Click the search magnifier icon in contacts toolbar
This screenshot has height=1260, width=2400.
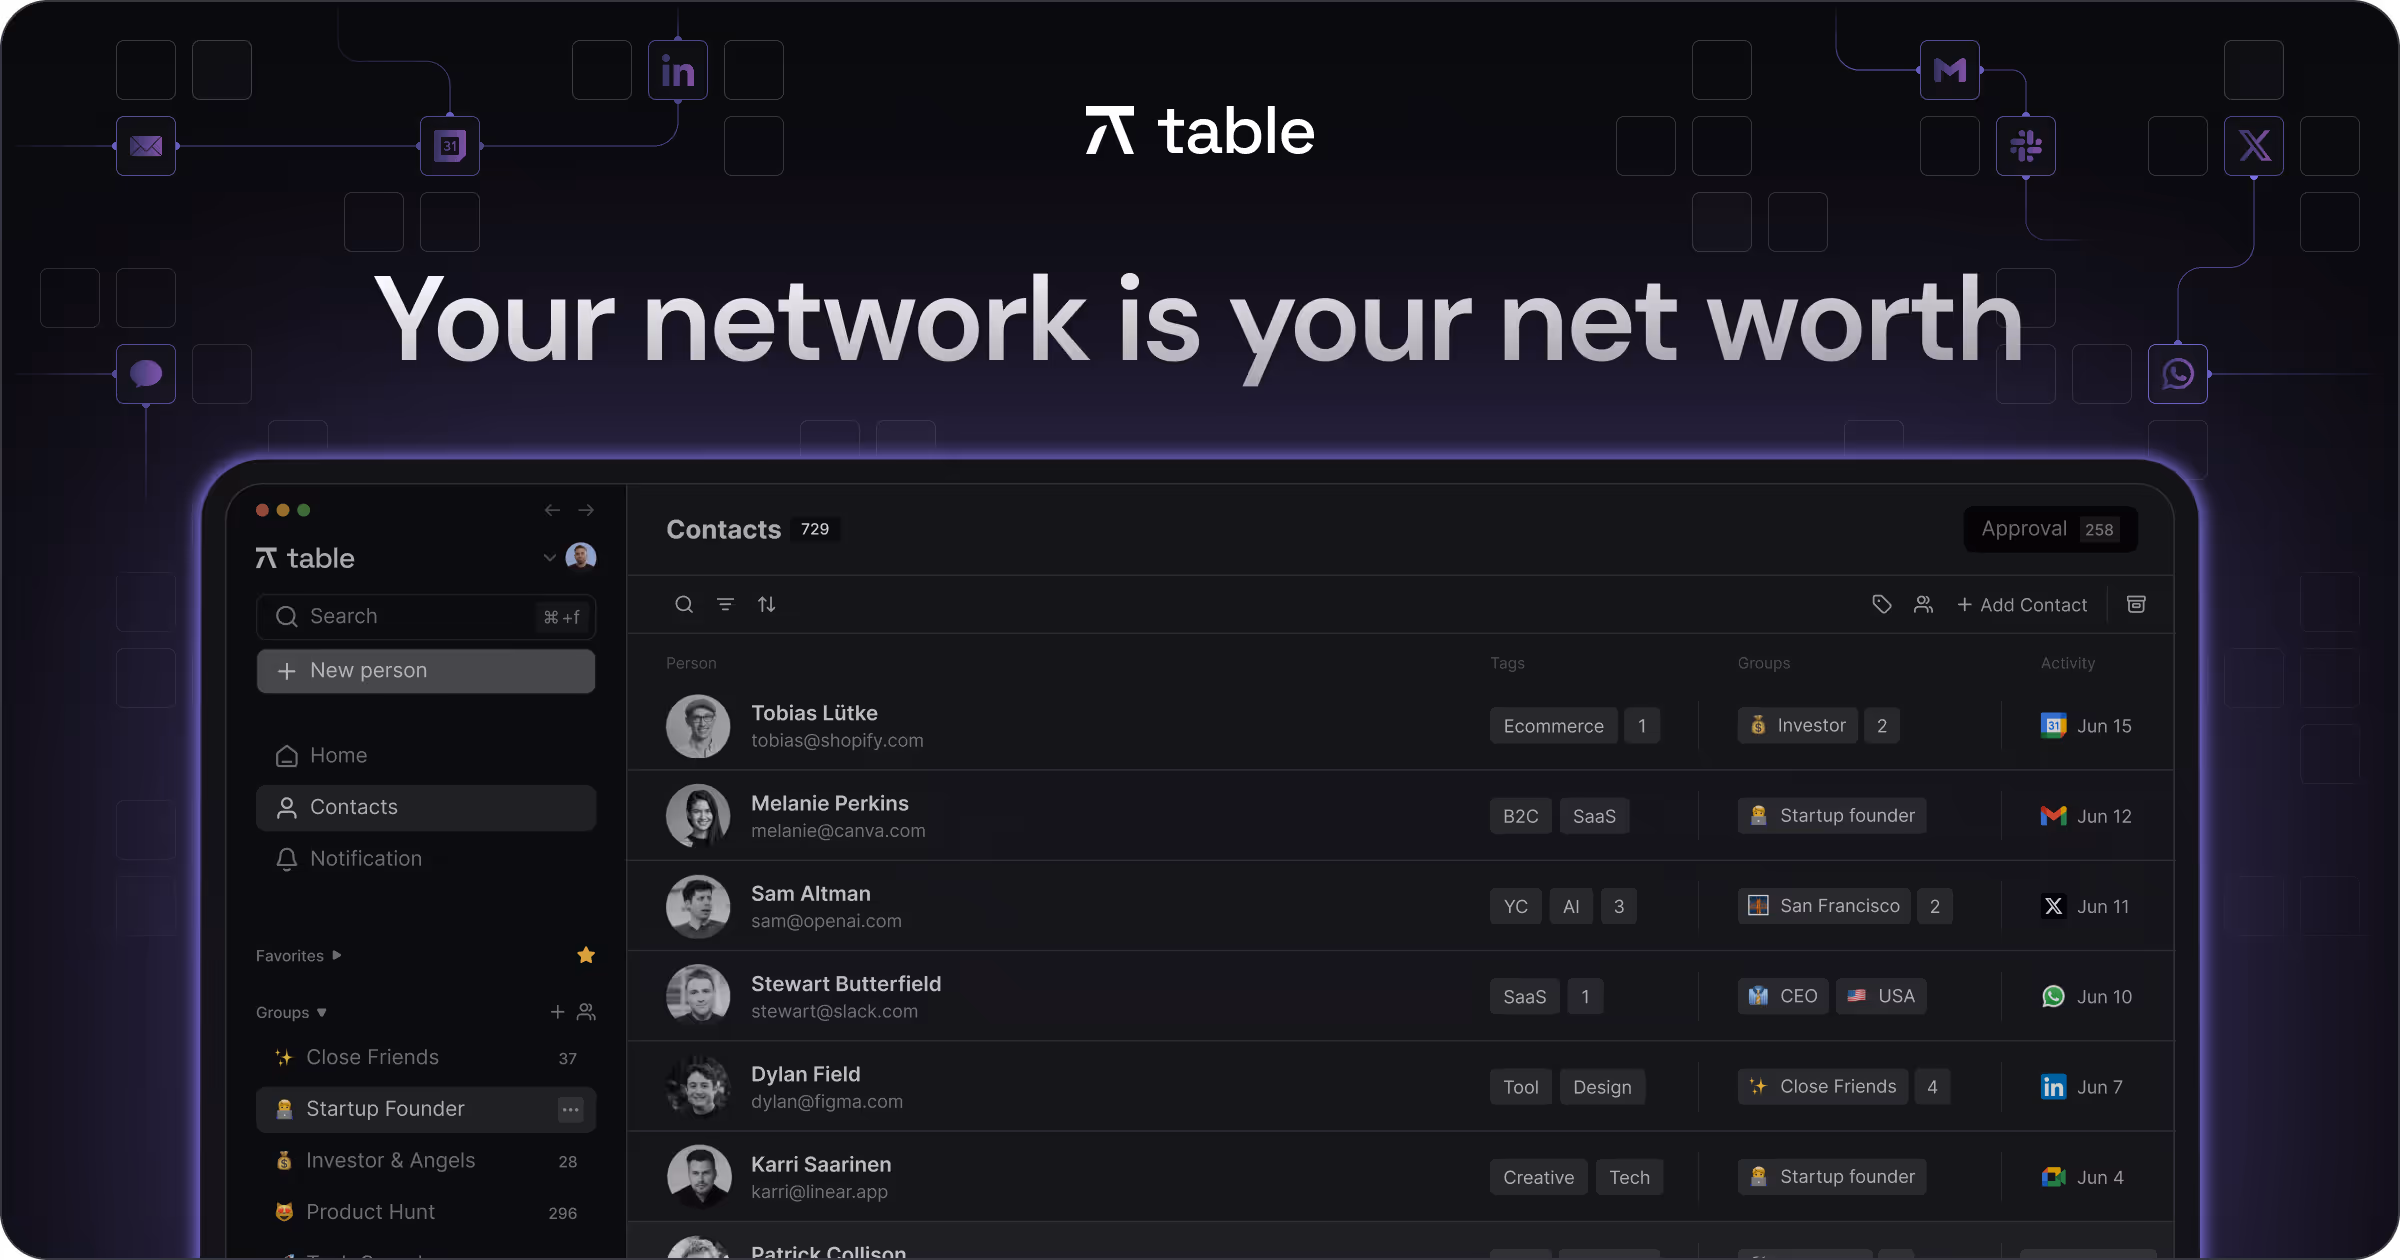coord(684,604)
